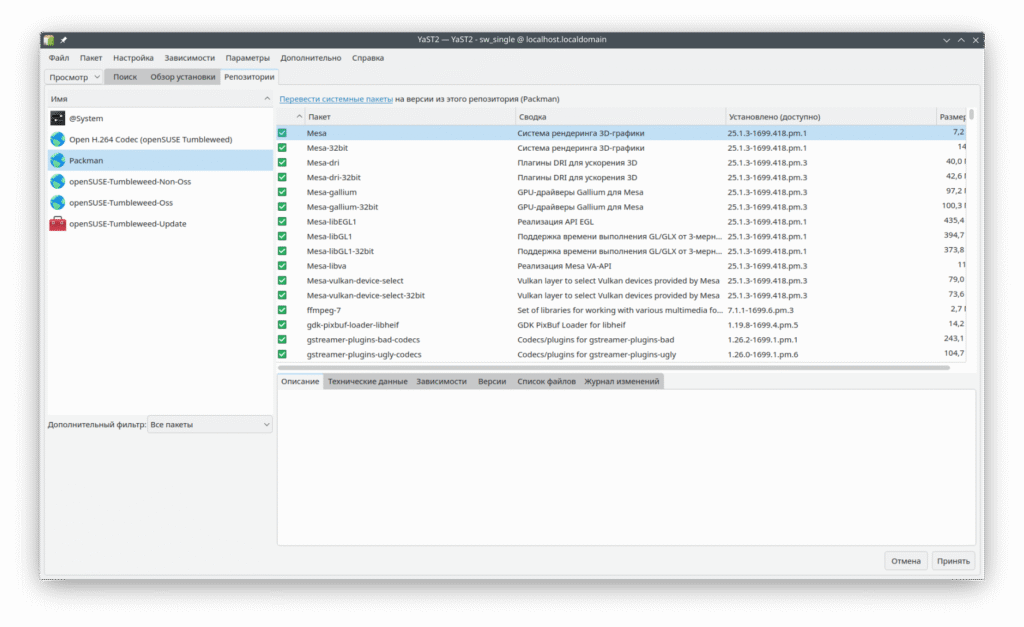Image resolution: width=1024 pixels, height=627 pixels.
Task: Sort by the Сводка column header
Action: [x=620, y=117]
